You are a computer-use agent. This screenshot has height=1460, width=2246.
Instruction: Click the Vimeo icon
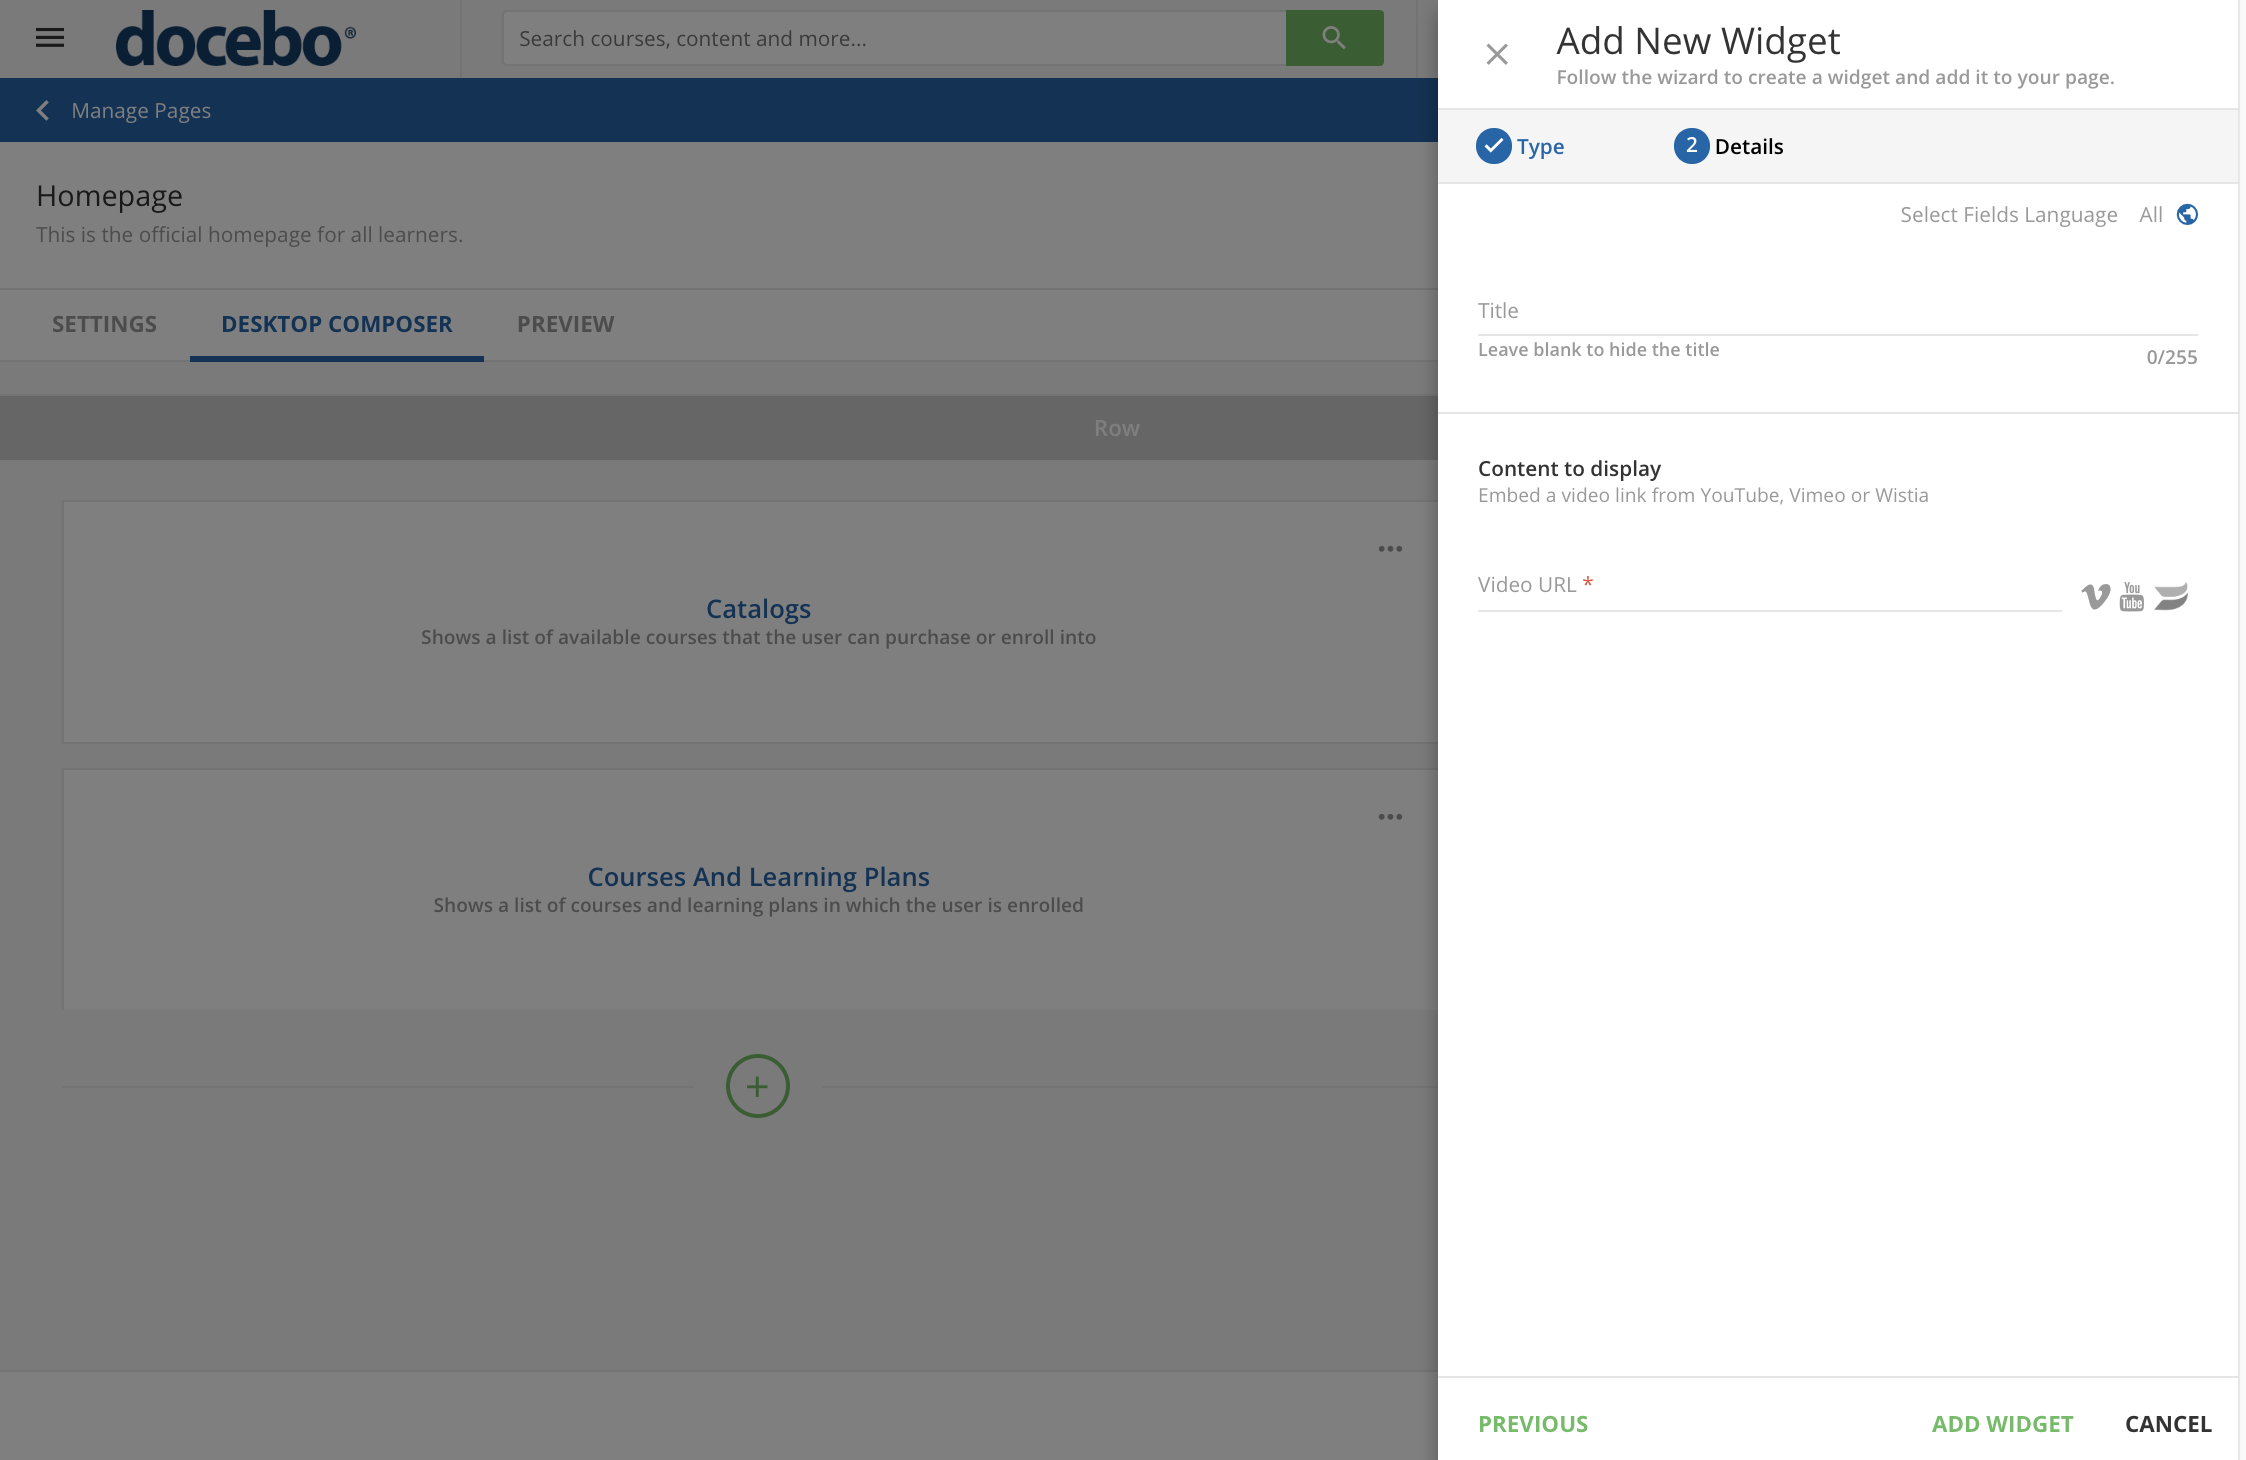(x=2096, y=597)
